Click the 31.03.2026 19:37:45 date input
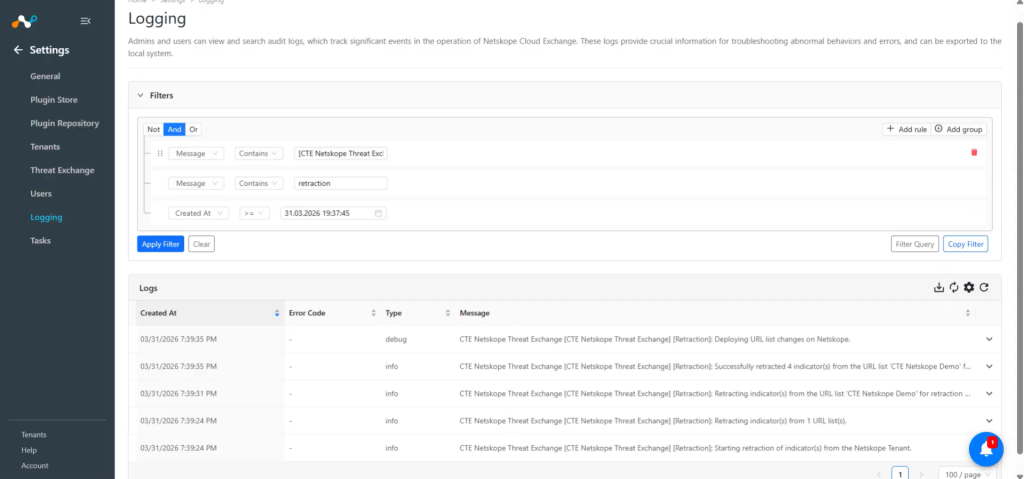Viewport: 1024px width, 479px height. click(x=333, y=213)
